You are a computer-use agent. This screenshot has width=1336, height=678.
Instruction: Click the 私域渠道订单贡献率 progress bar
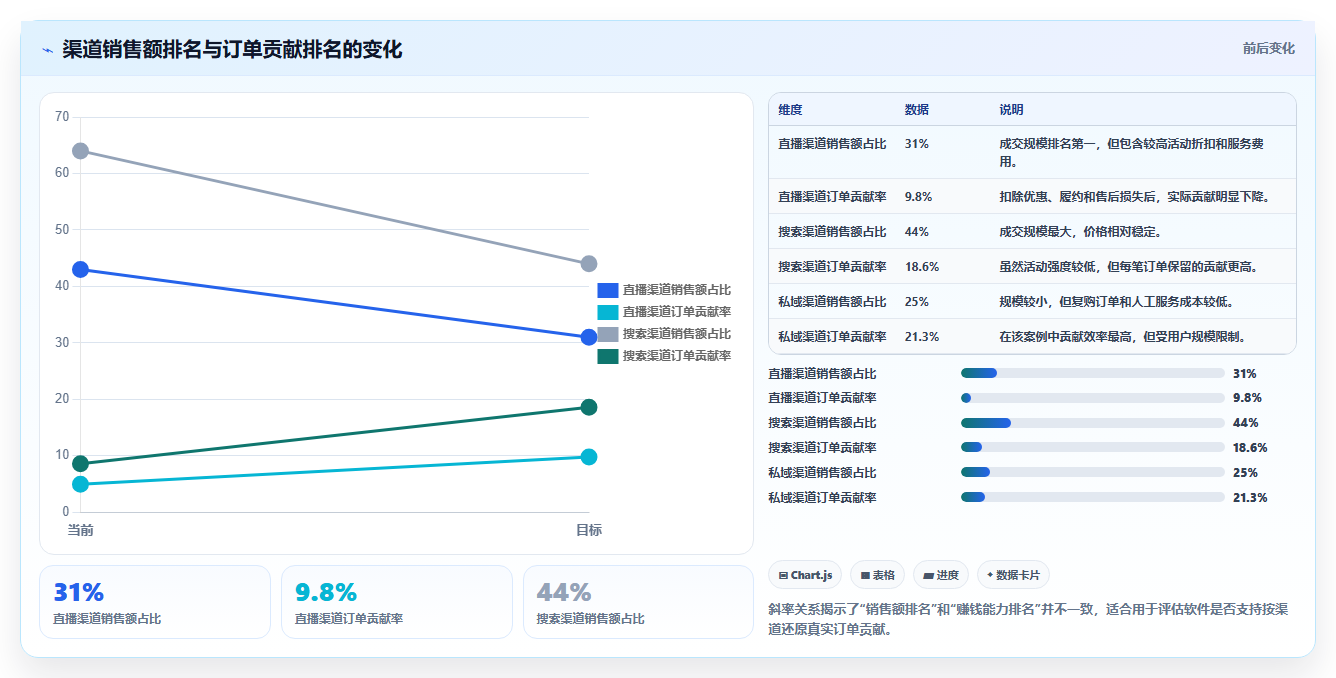click(1093, 497)
